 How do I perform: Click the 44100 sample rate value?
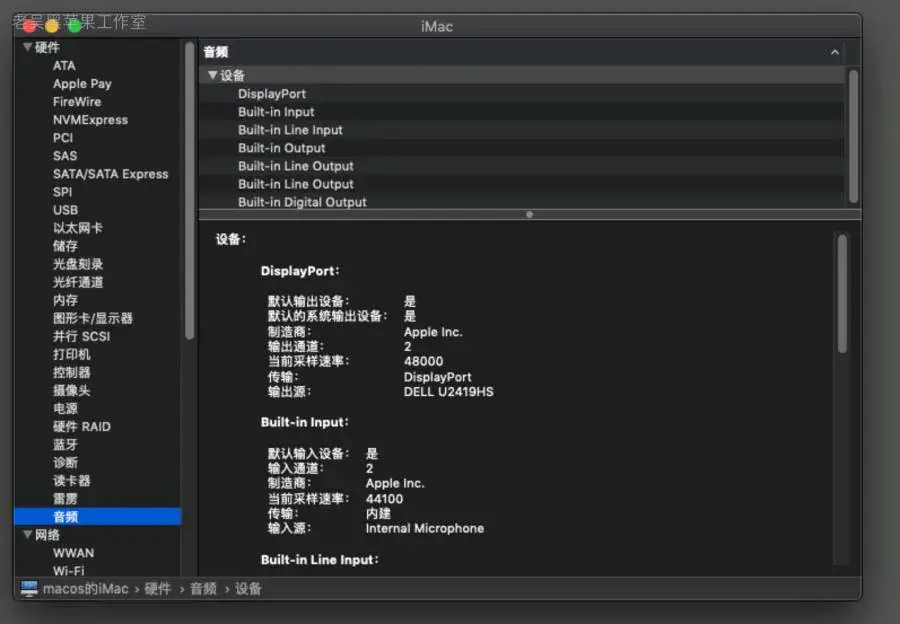point(385,499)
